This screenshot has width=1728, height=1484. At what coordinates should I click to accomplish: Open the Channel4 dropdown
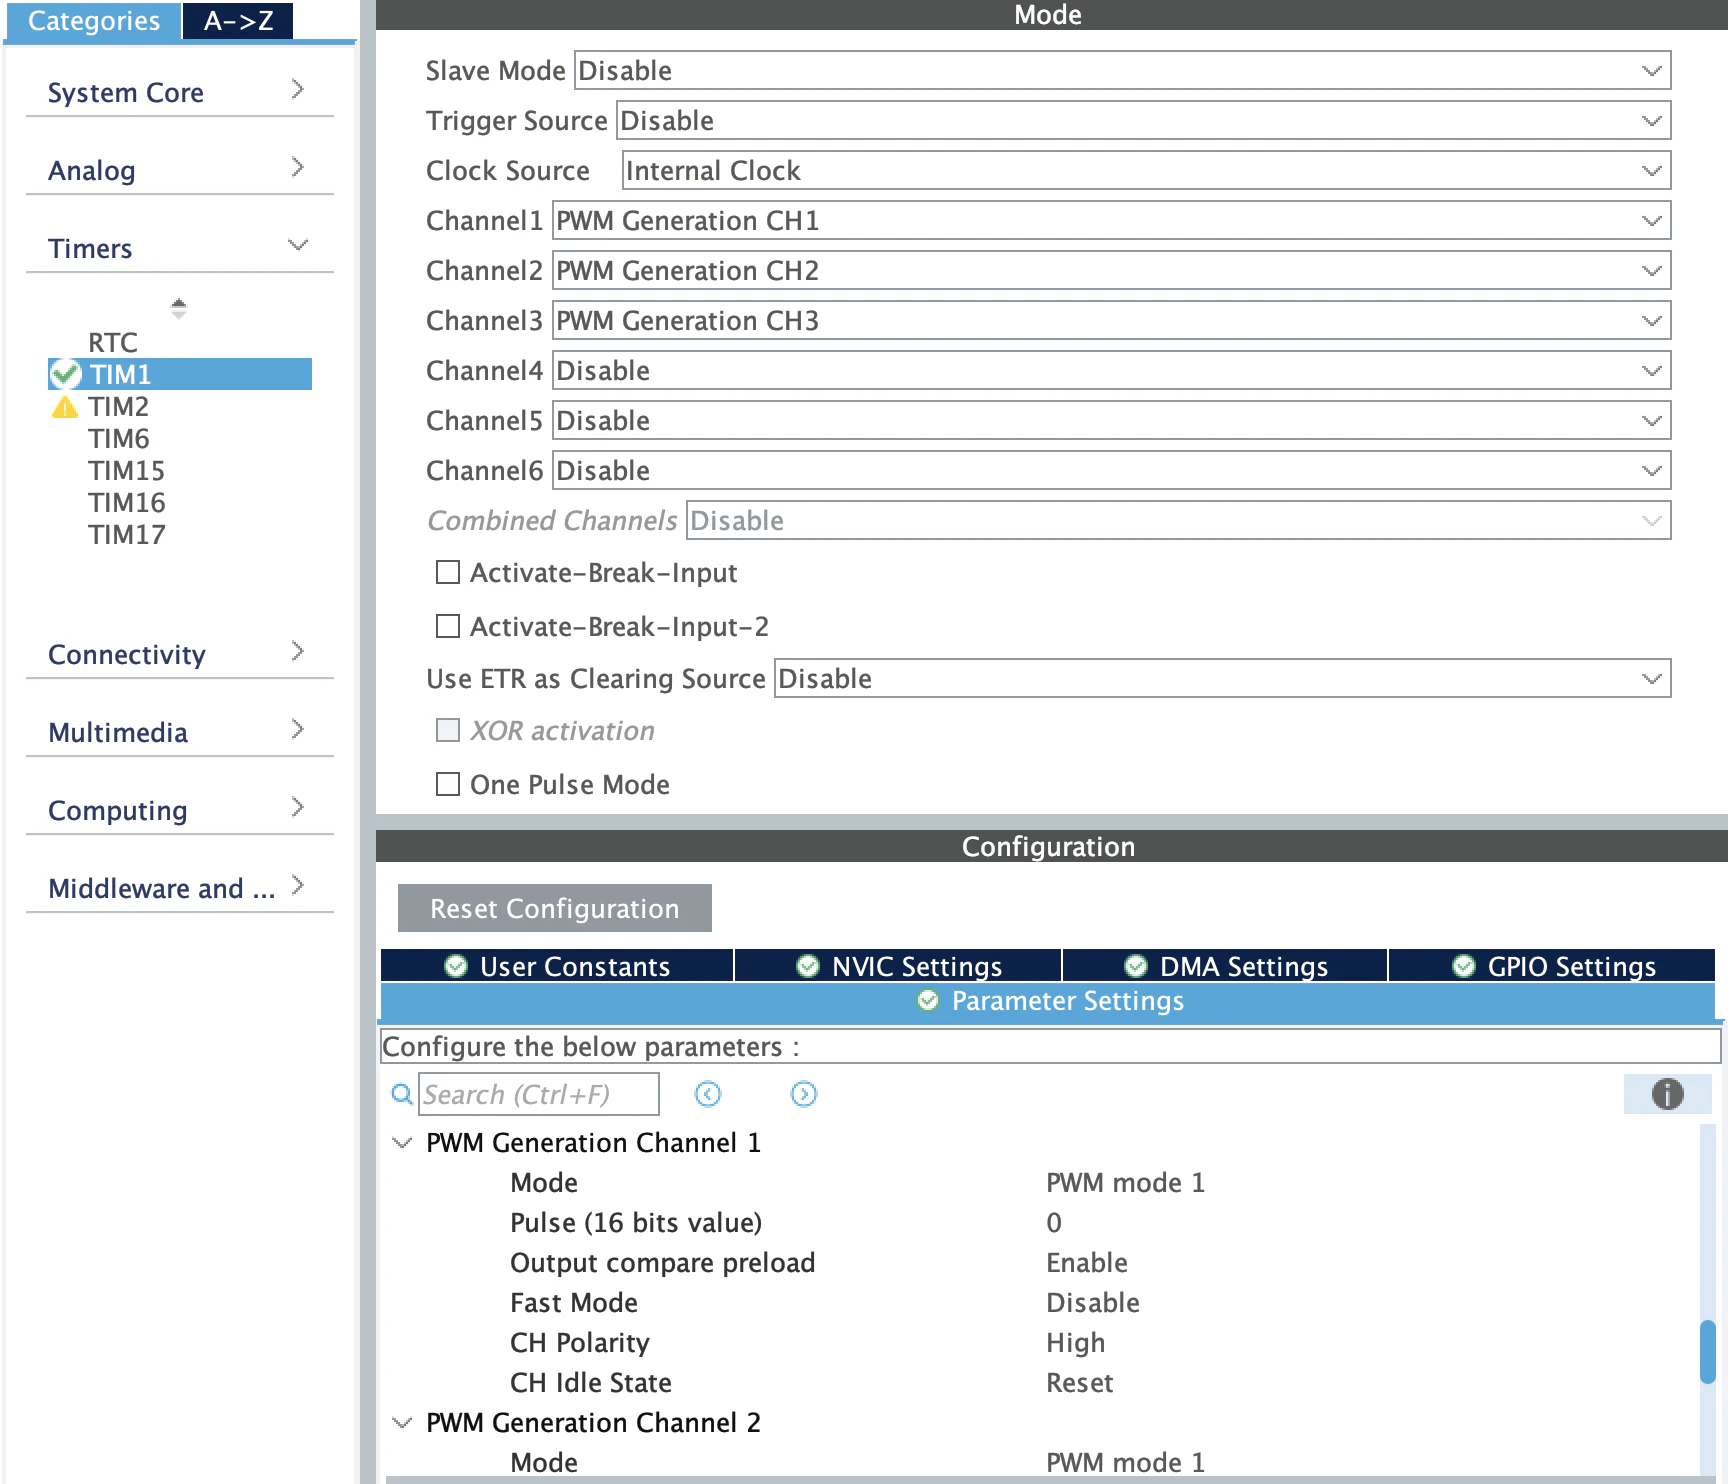(x=1111, y=370)
